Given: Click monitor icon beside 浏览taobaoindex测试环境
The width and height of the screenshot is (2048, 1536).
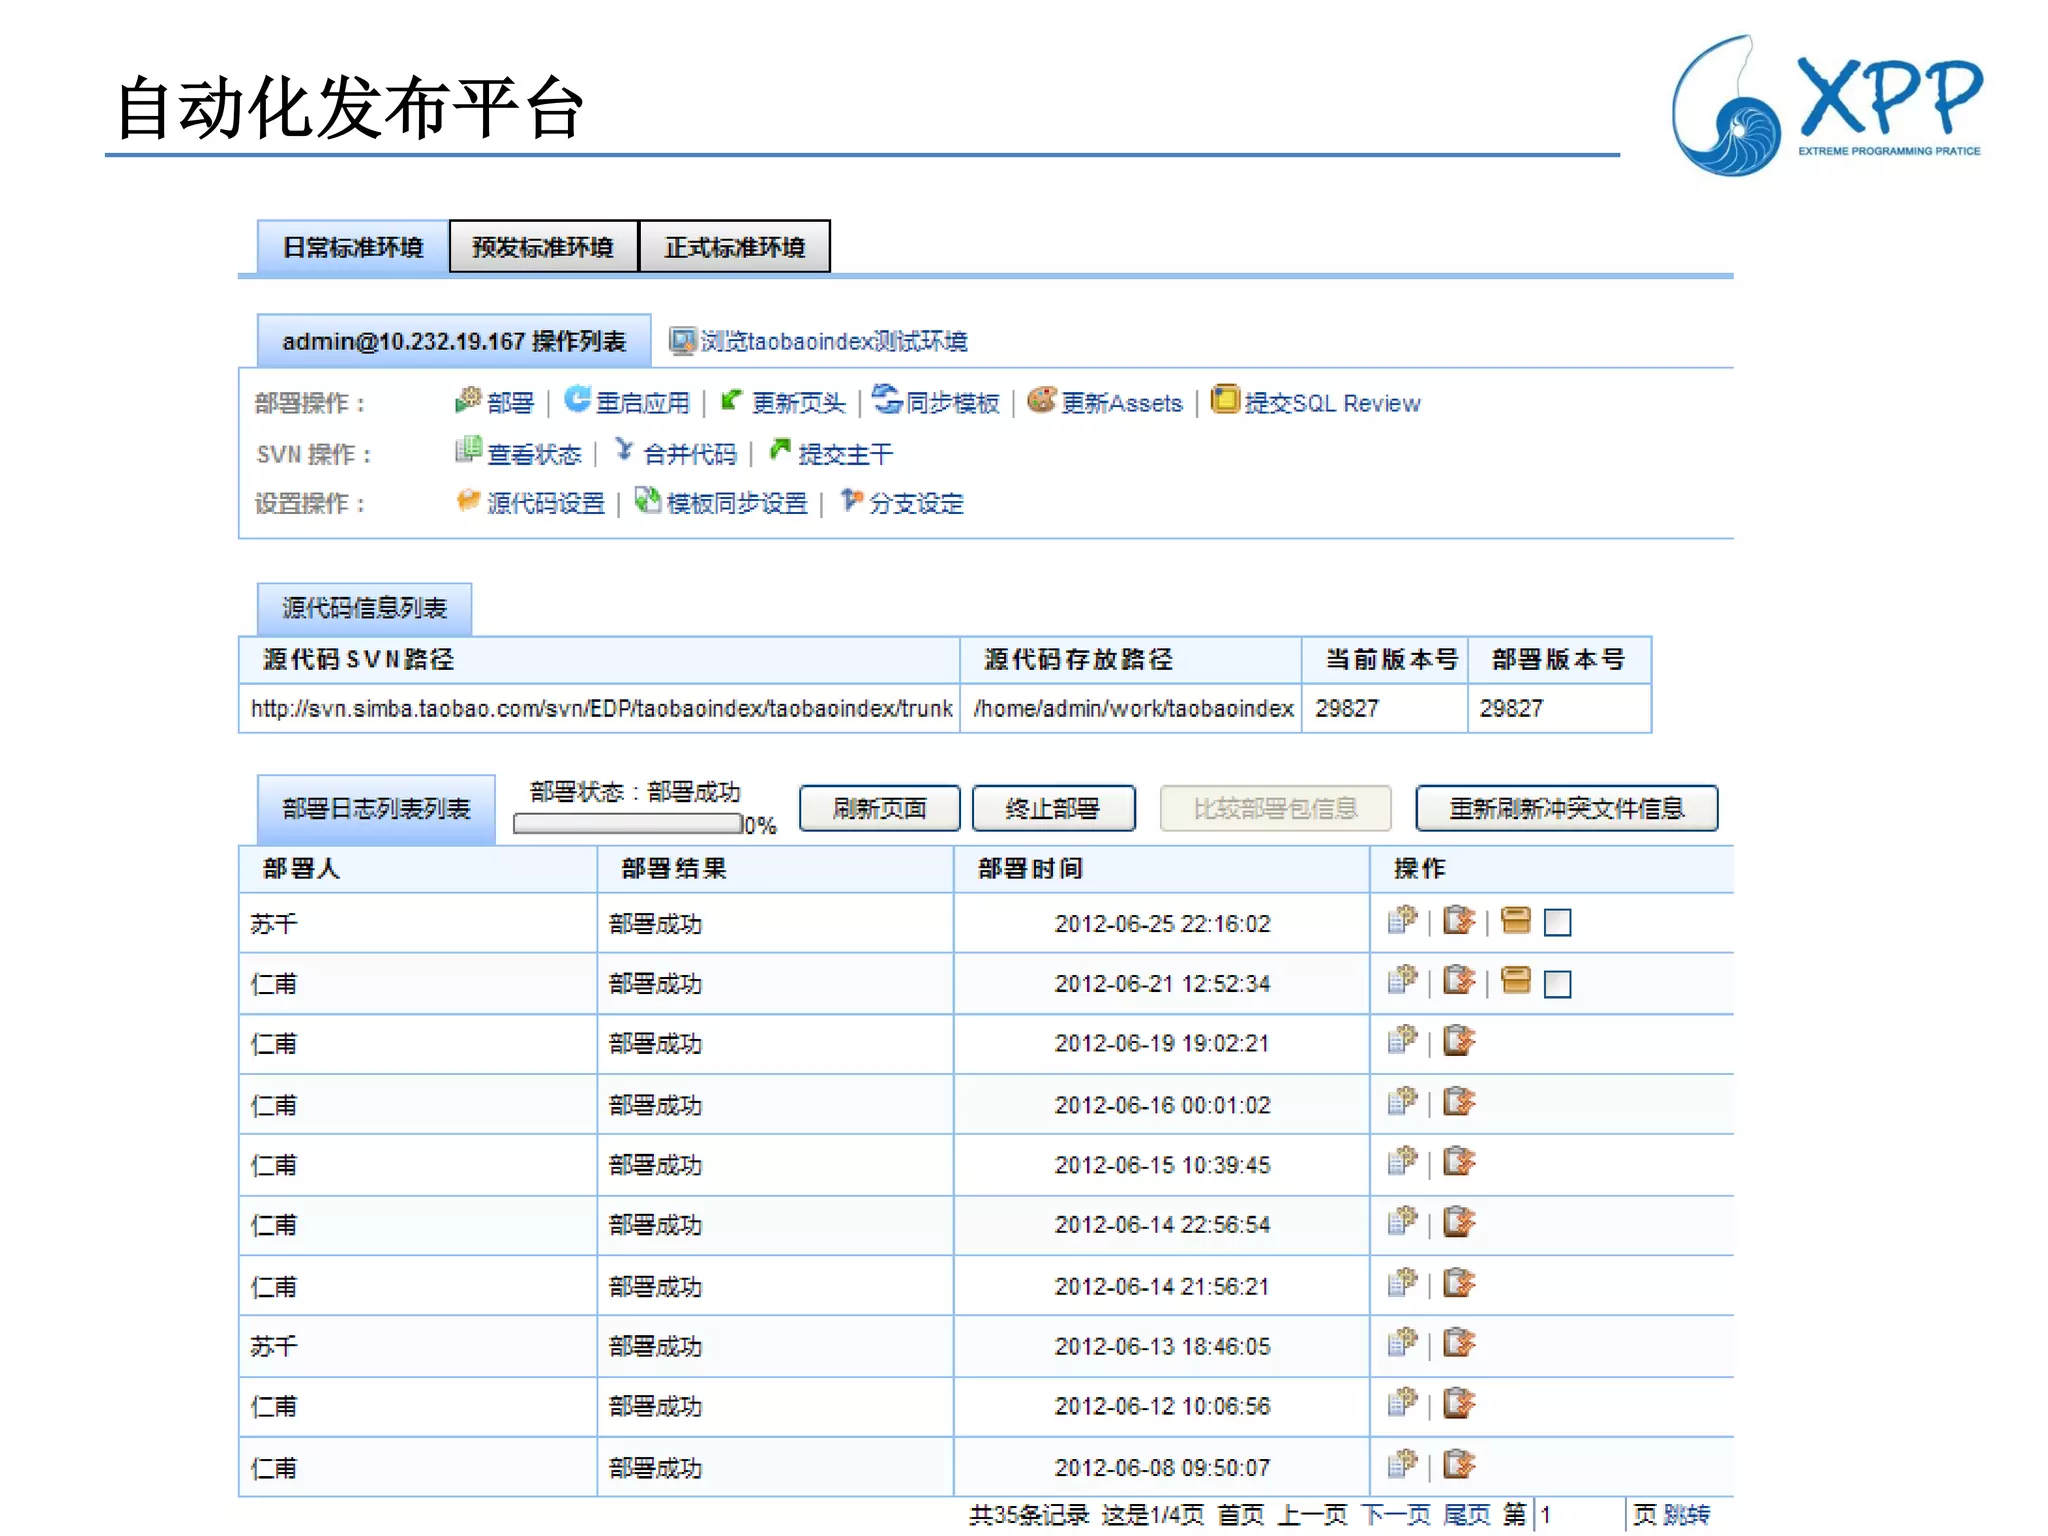Looking at the screenshot, I should click(682, 341).
